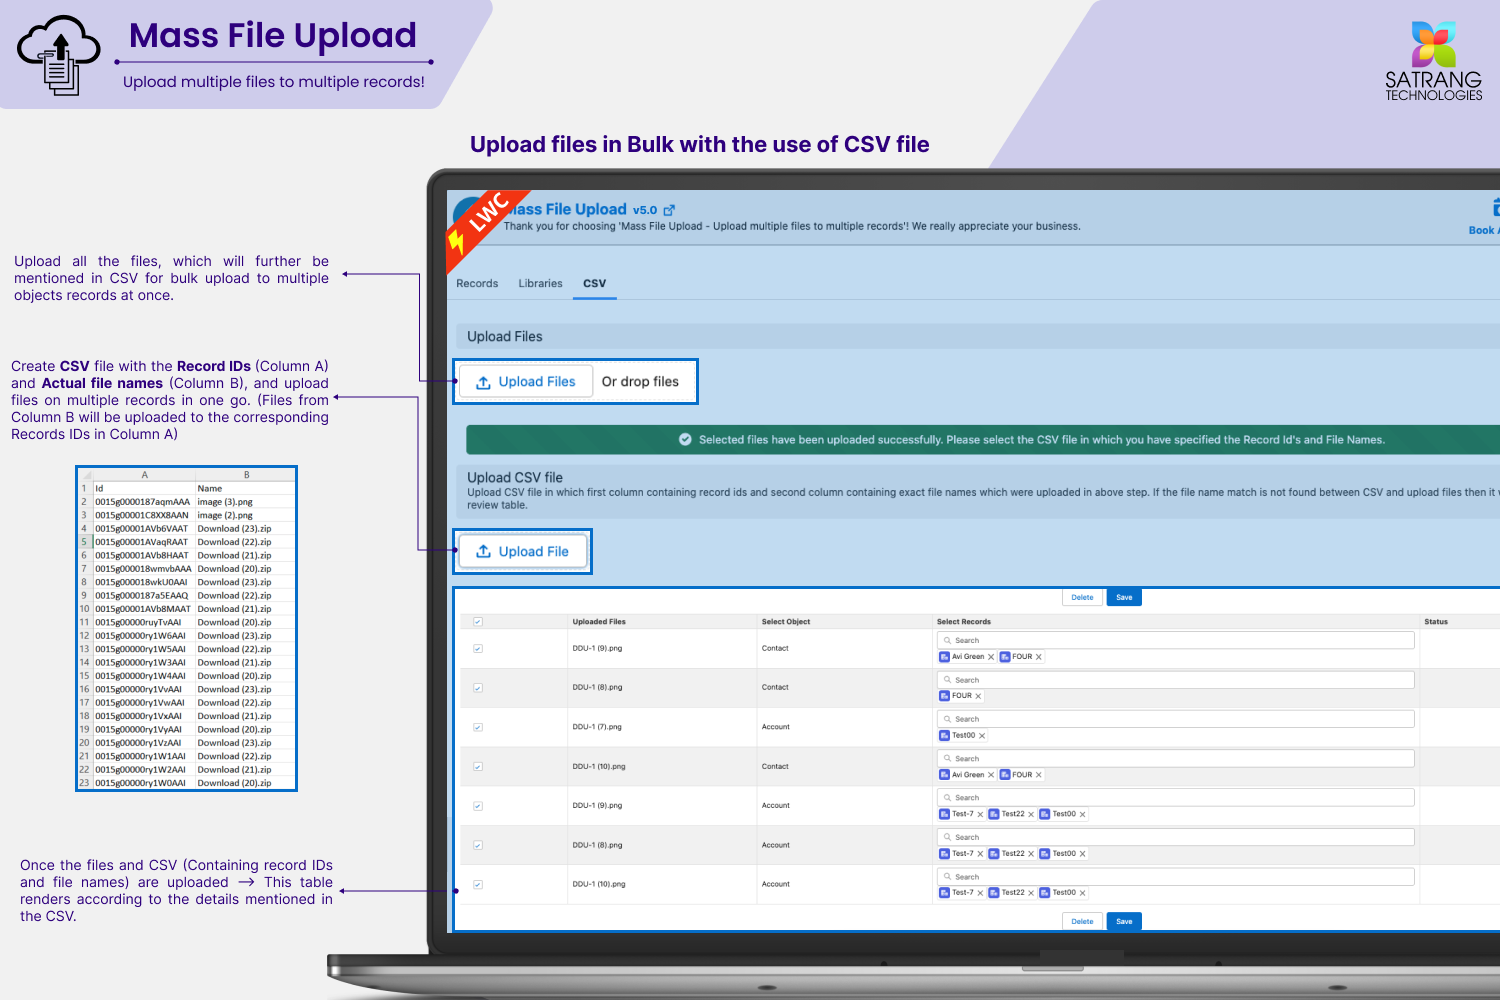The height and width of the screenshot is (1000, 1500).
Task: Focus Search field in DDU-1 (9).png Account row
Action: point(1176,798)
